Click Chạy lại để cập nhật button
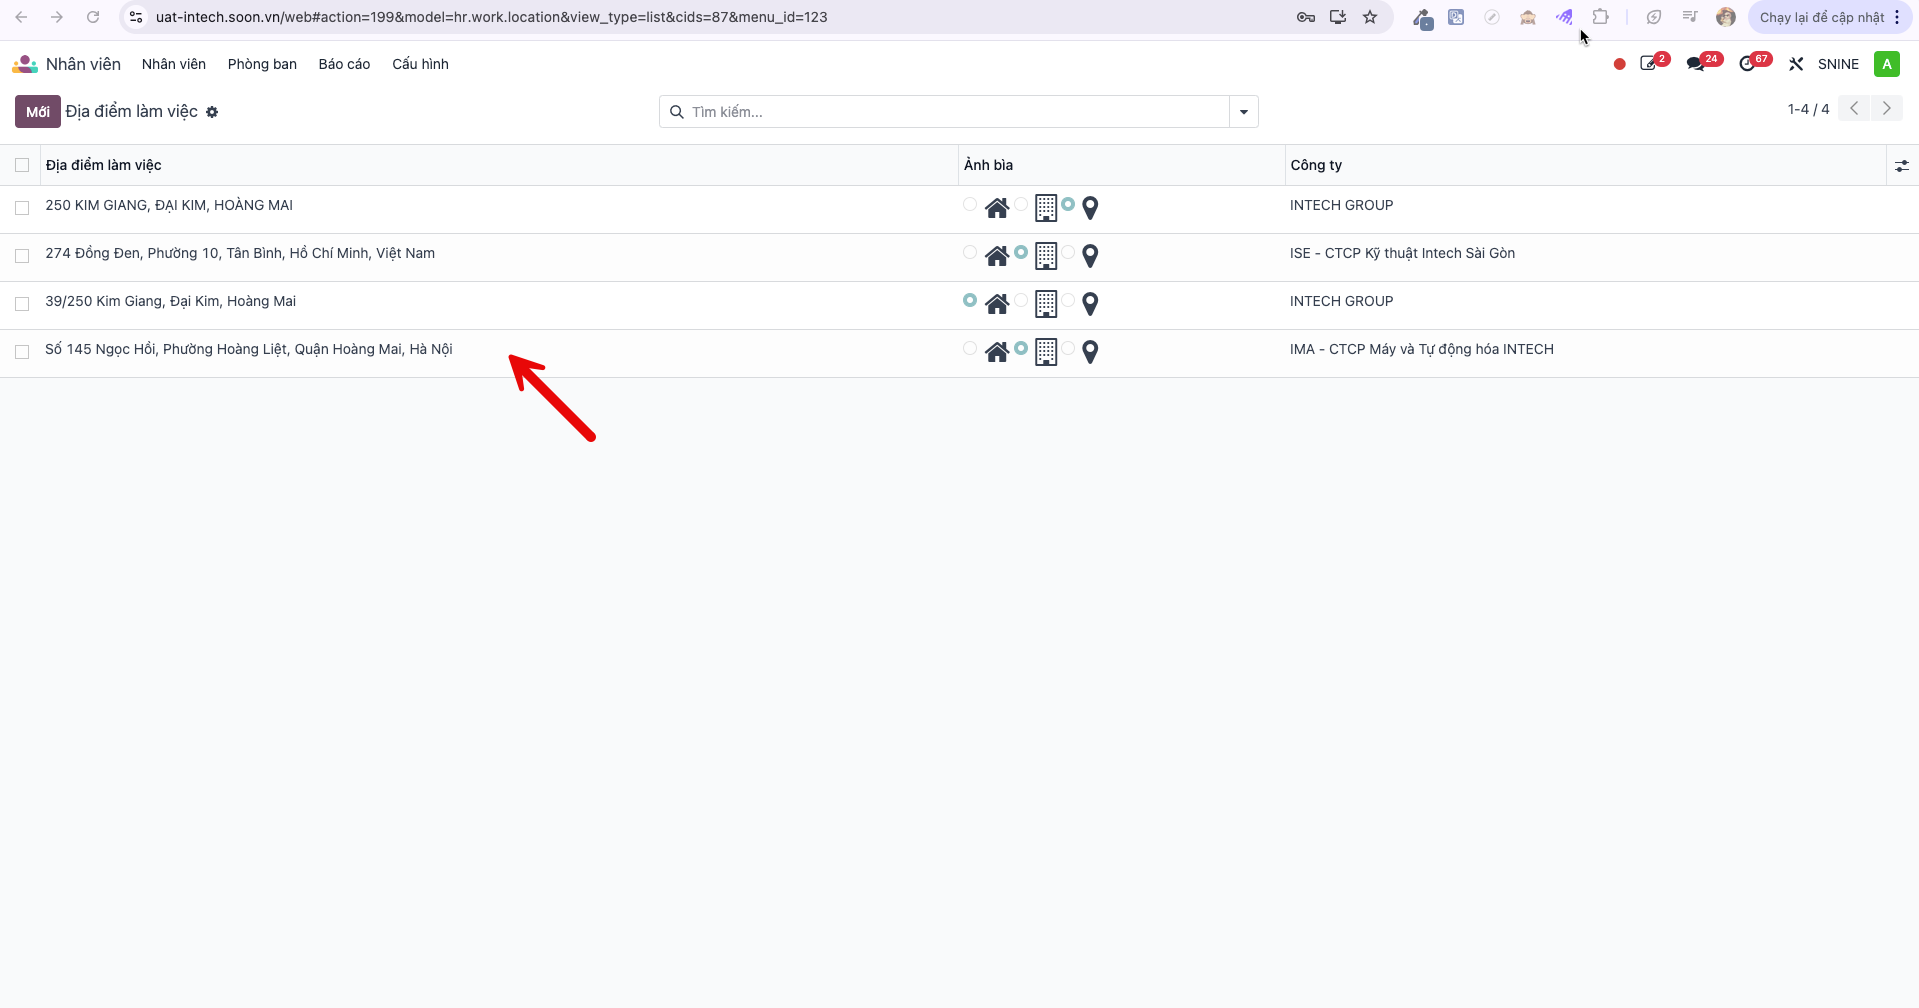The width and height of the screenshot is (1919, 1008). 1821,17
